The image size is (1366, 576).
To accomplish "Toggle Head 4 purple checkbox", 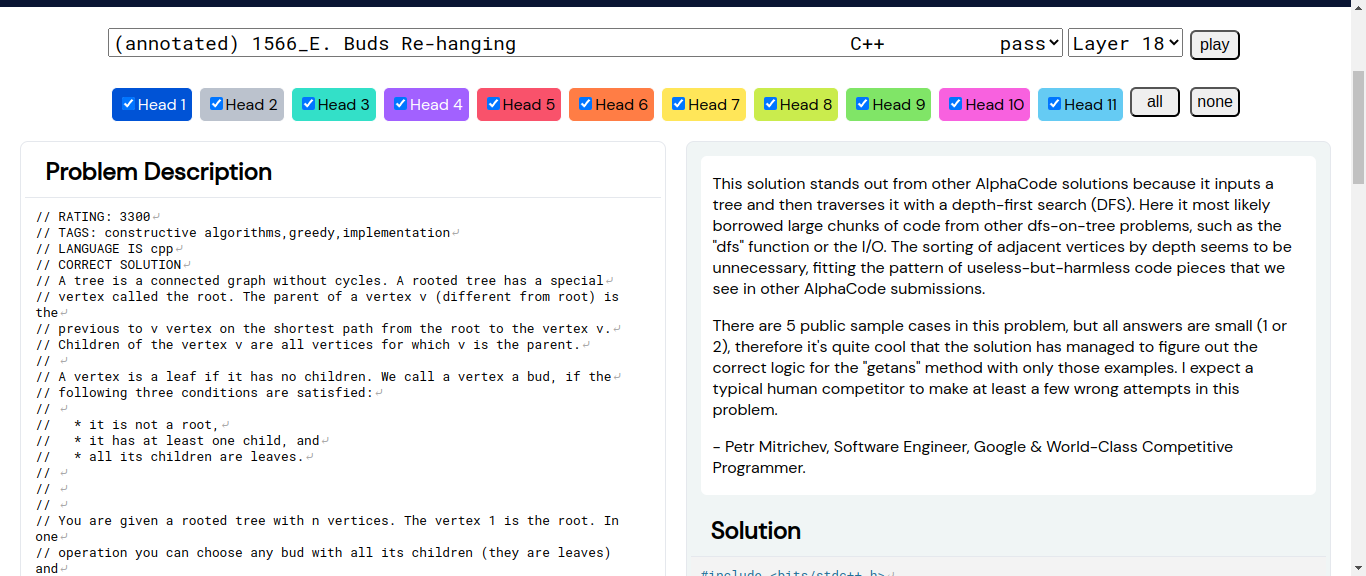I will [400, 104].
